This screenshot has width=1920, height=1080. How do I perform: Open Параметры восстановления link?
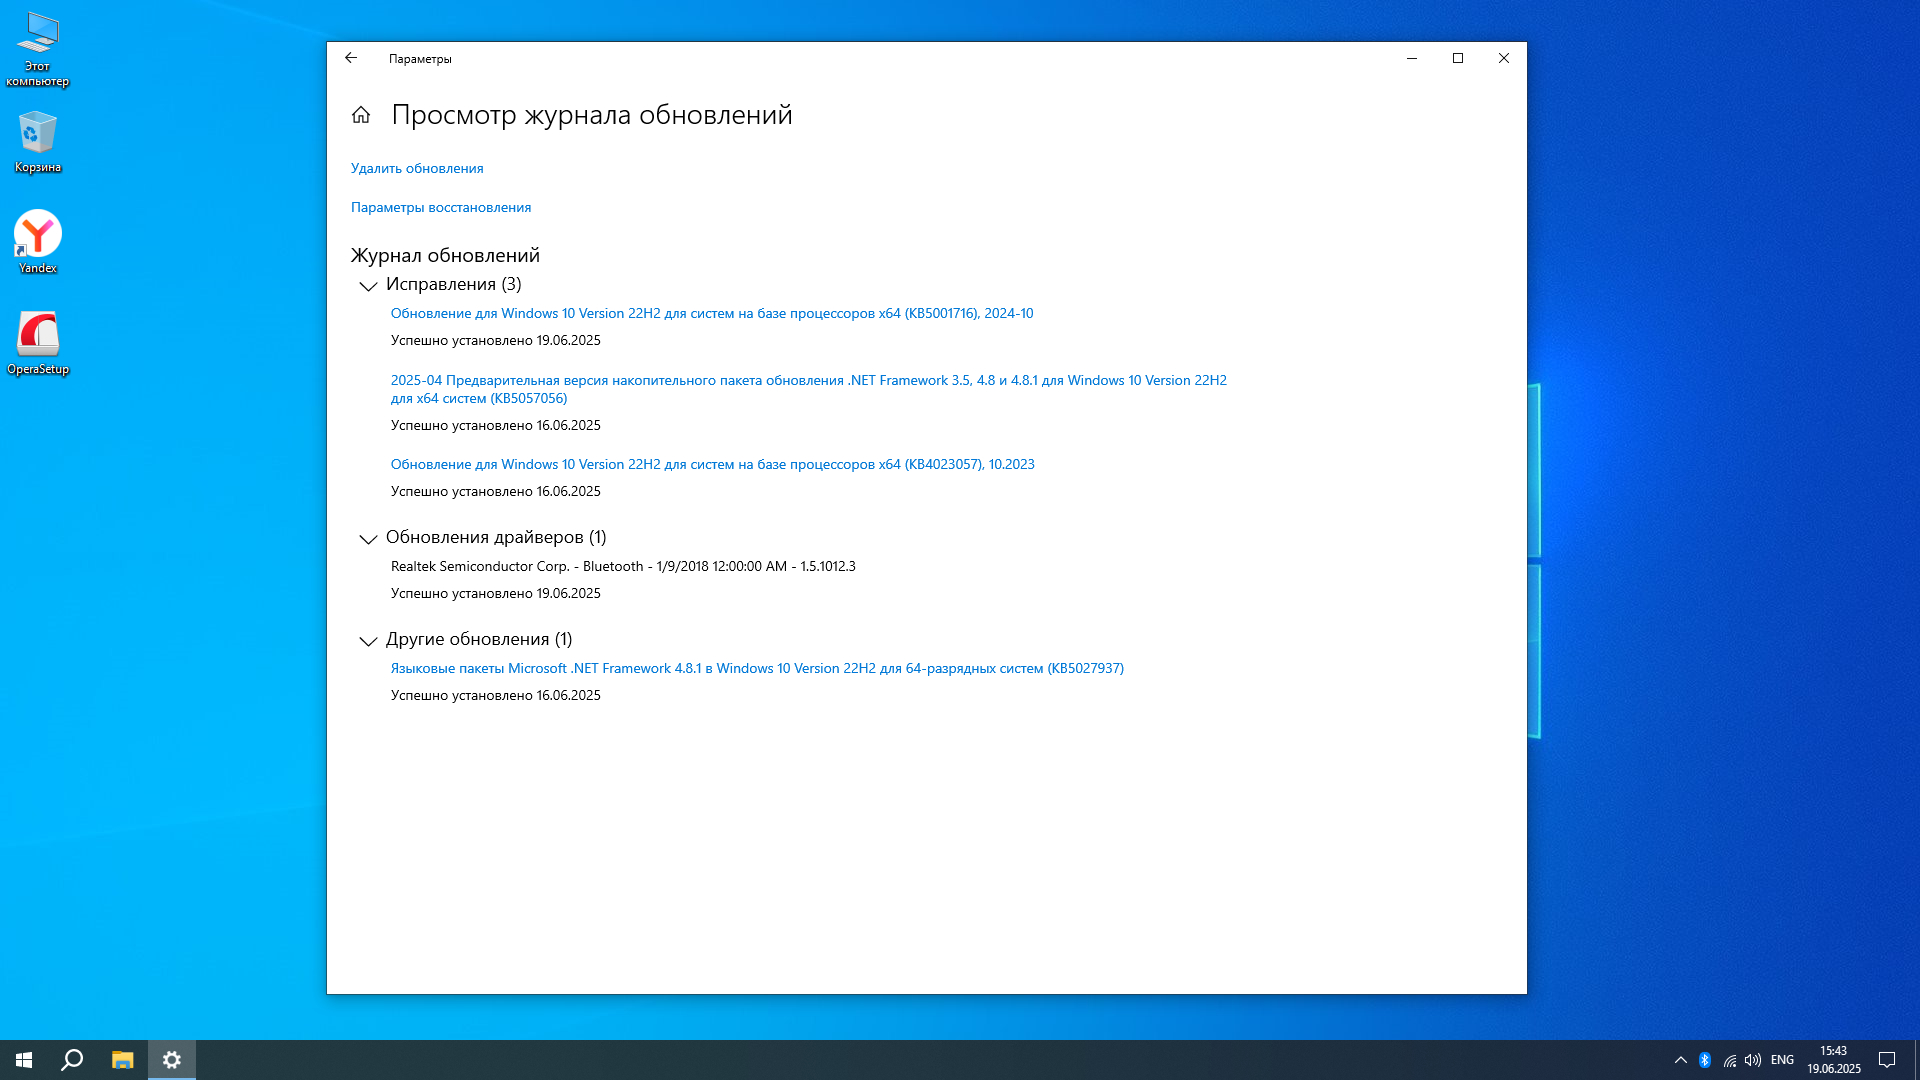coord(441,207)
